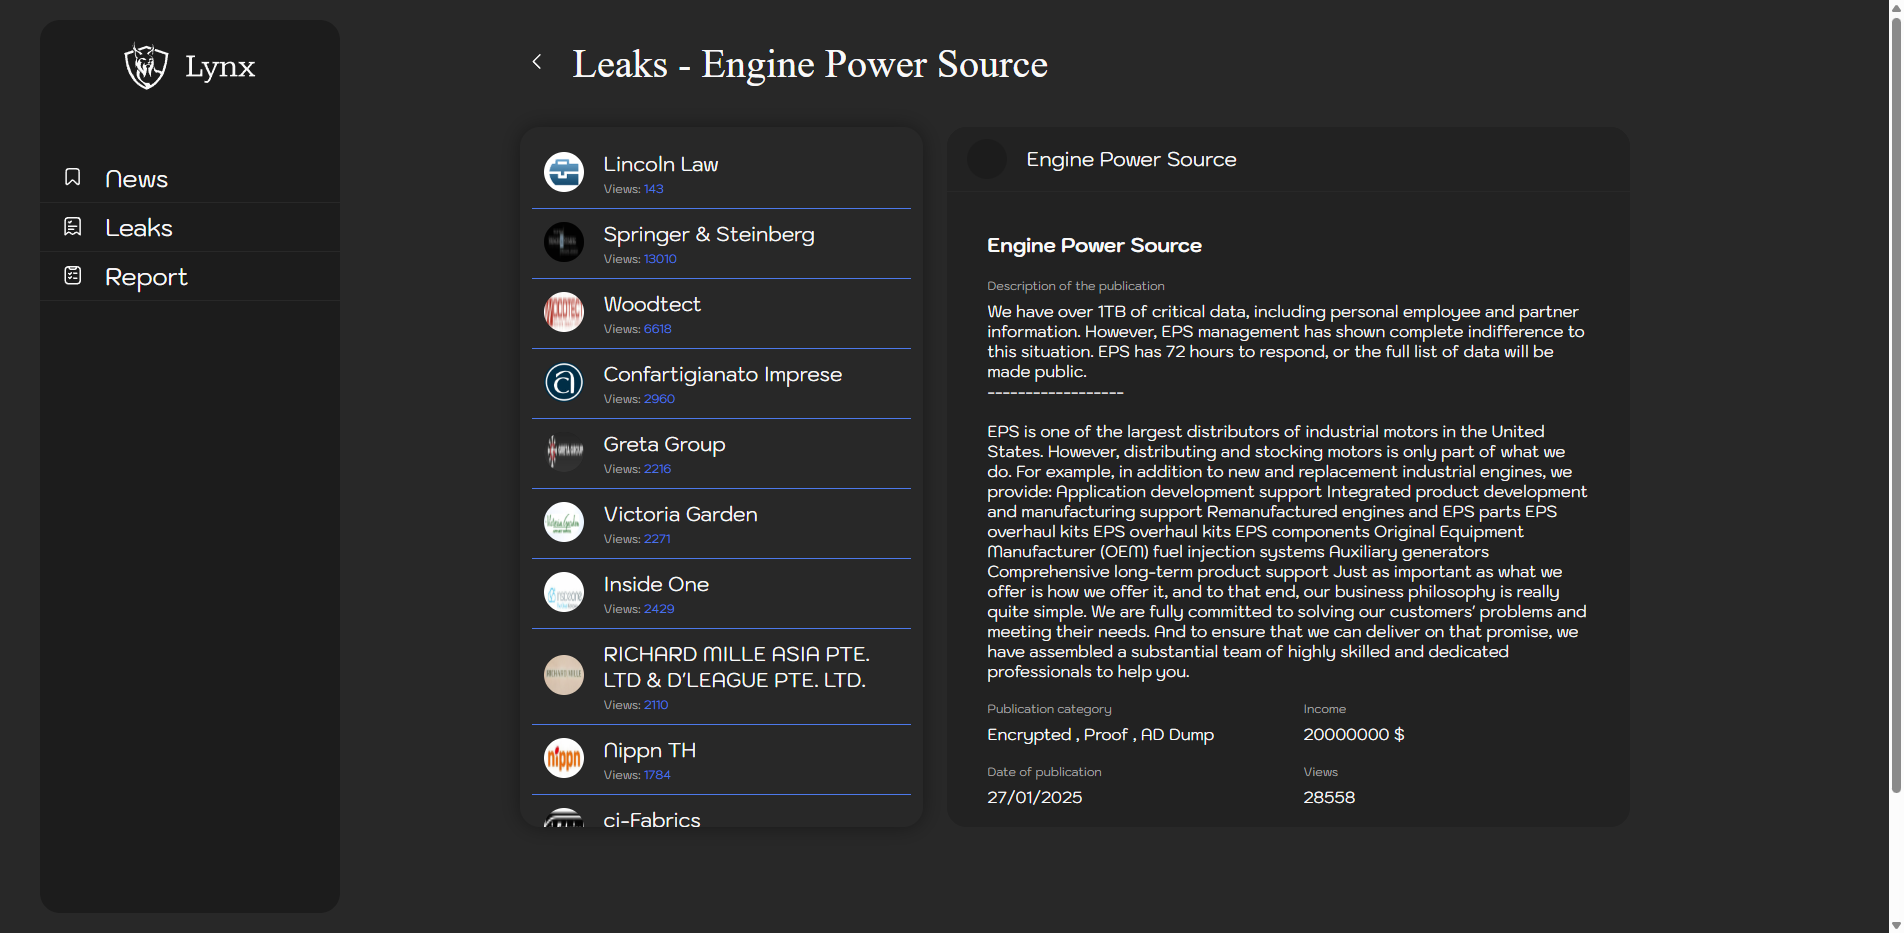1904x933 pixels.
Task: Select the partially visible ci-Fabrics entry
Action: (x=652, y=818)
